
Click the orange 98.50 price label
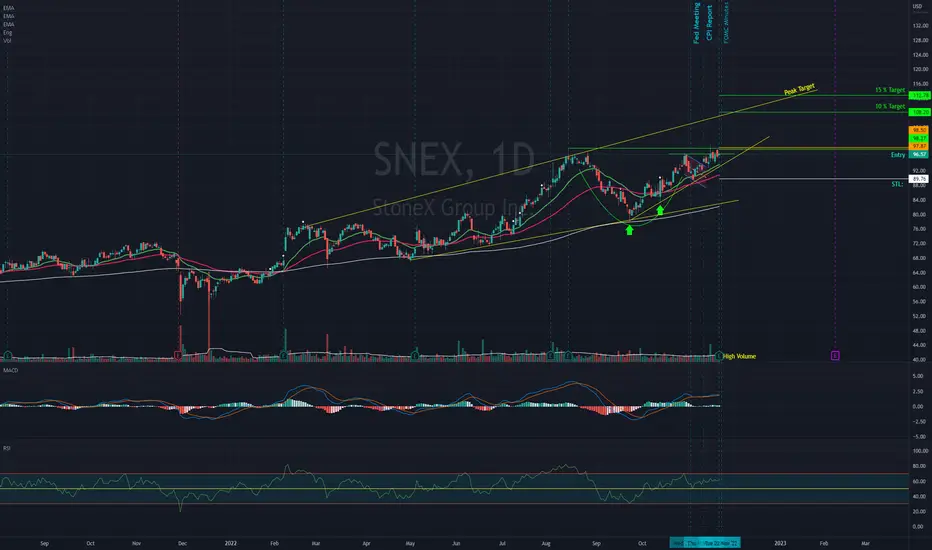(x=919, y=130)
